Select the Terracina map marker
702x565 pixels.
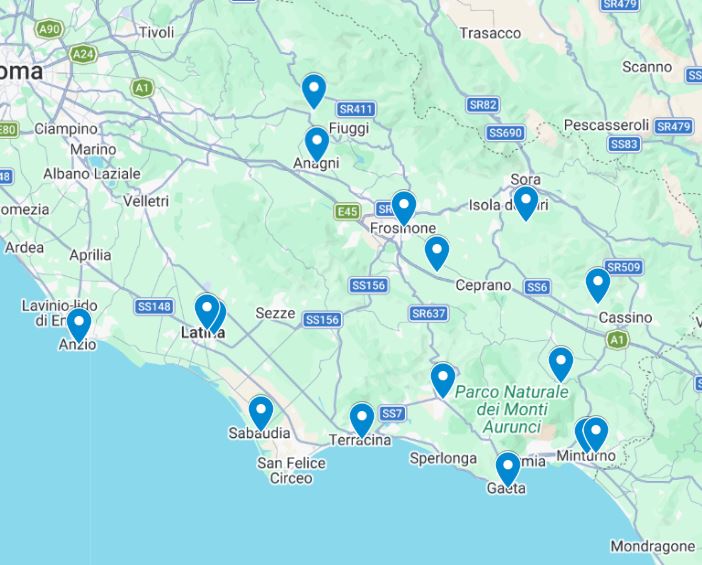click(362, 420)
